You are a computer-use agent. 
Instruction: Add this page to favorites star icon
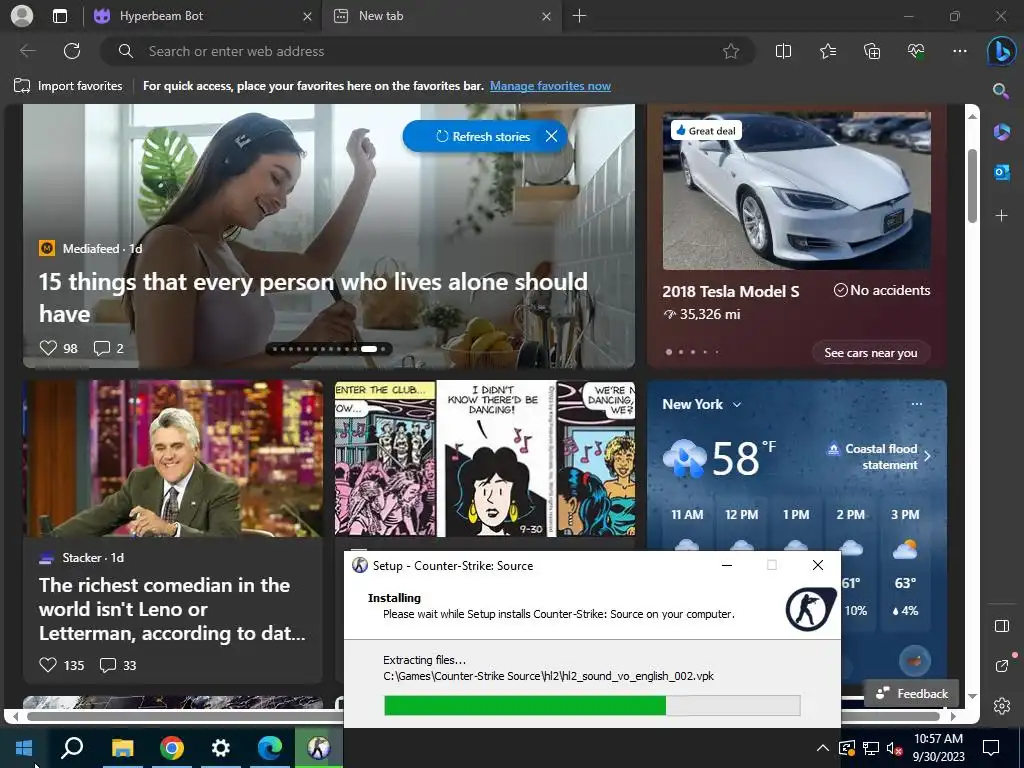pos(731,51)
